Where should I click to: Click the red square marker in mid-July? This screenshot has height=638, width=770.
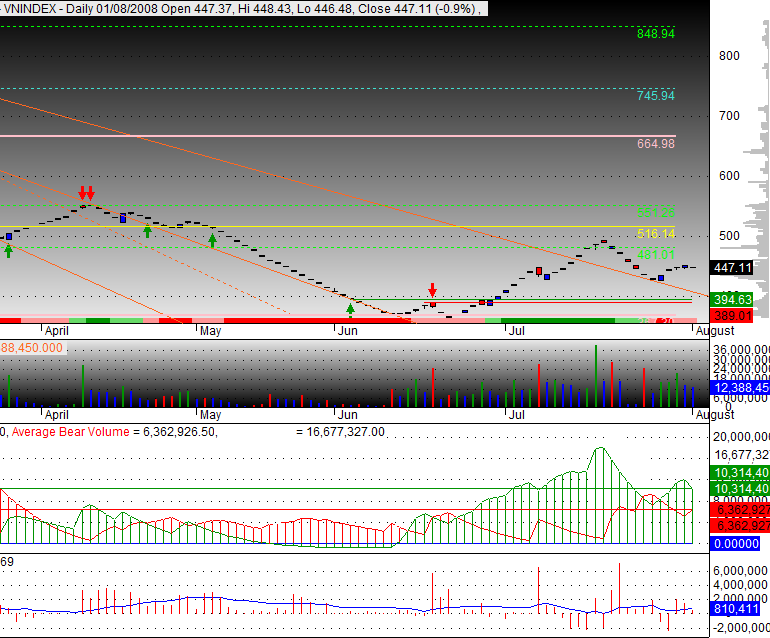coord(539,270)
